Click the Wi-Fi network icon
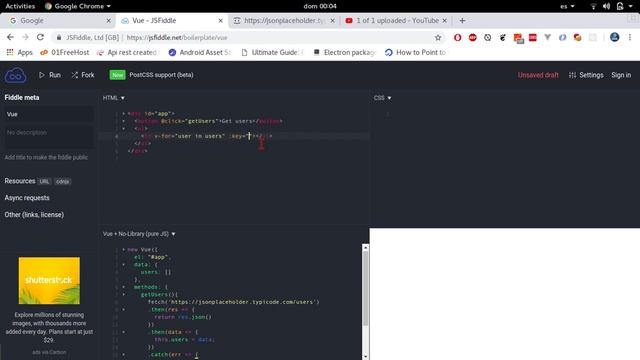640x360 pixels. (593, 6)
